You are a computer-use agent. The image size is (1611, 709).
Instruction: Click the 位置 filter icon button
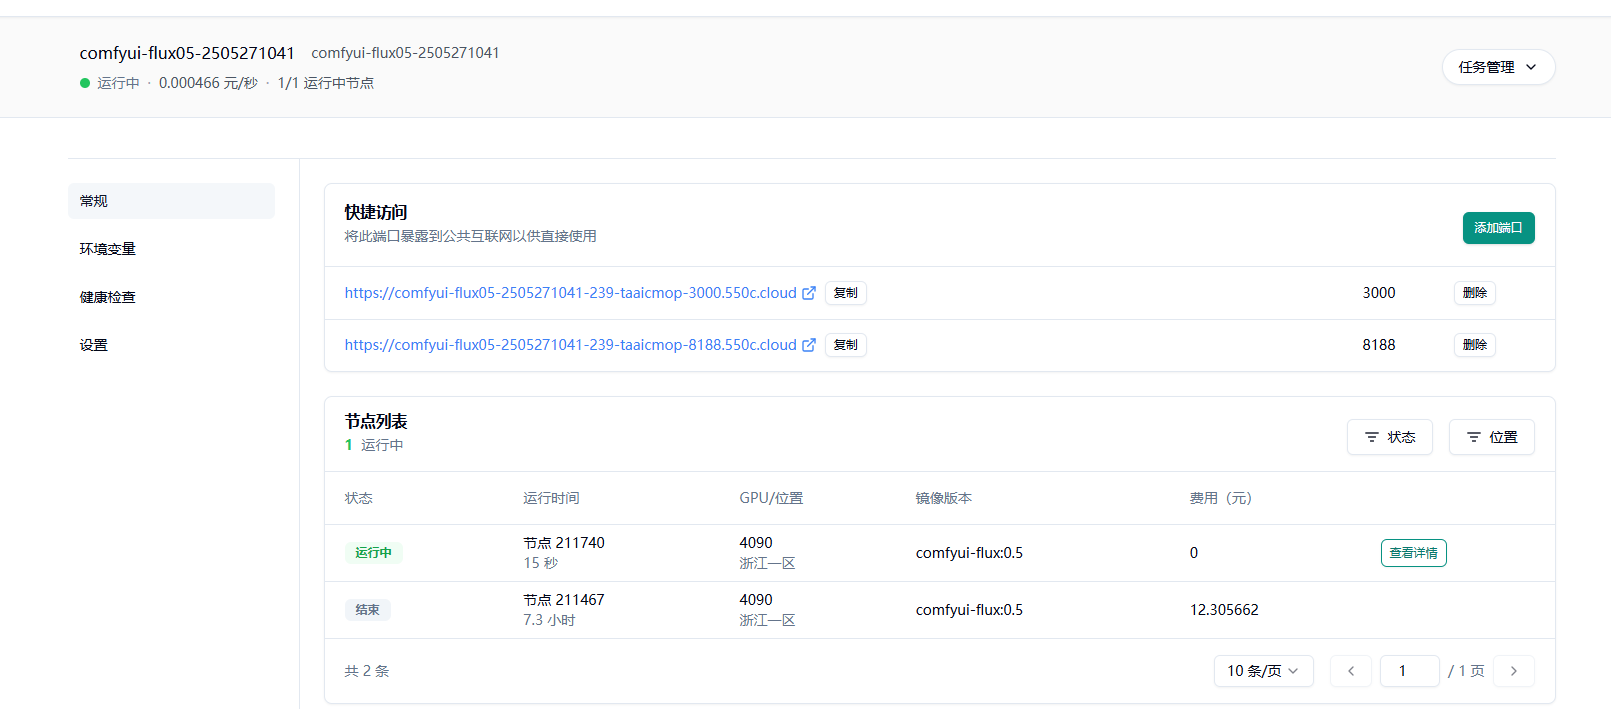click(x=1491, y=437)
